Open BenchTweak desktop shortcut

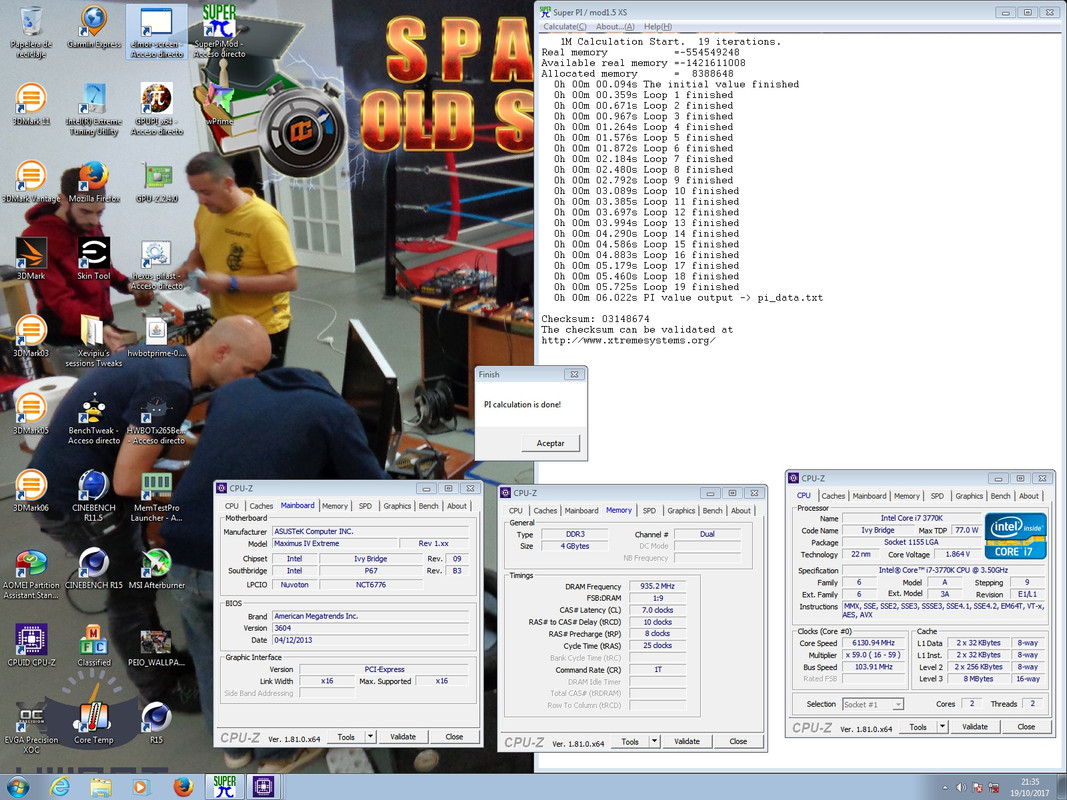click(x=94, y=418)
